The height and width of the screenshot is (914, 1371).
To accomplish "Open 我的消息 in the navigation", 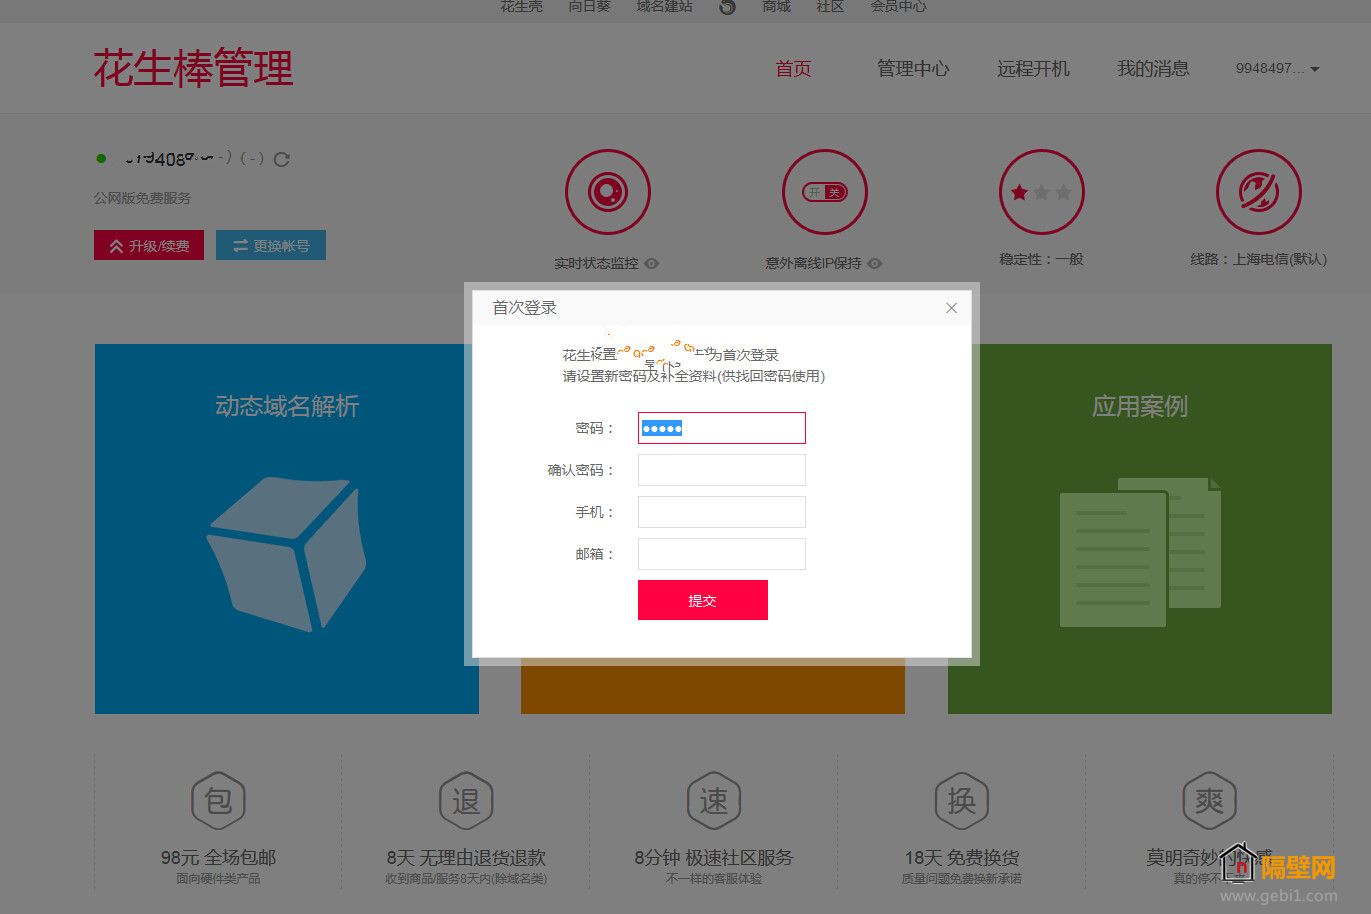I will [1153, 69].
